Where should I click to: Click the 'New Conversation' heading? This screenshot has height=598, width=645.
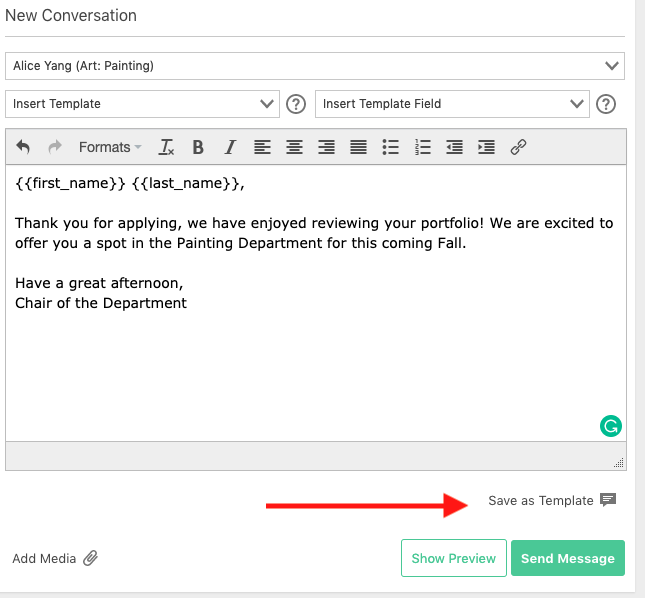71,16
